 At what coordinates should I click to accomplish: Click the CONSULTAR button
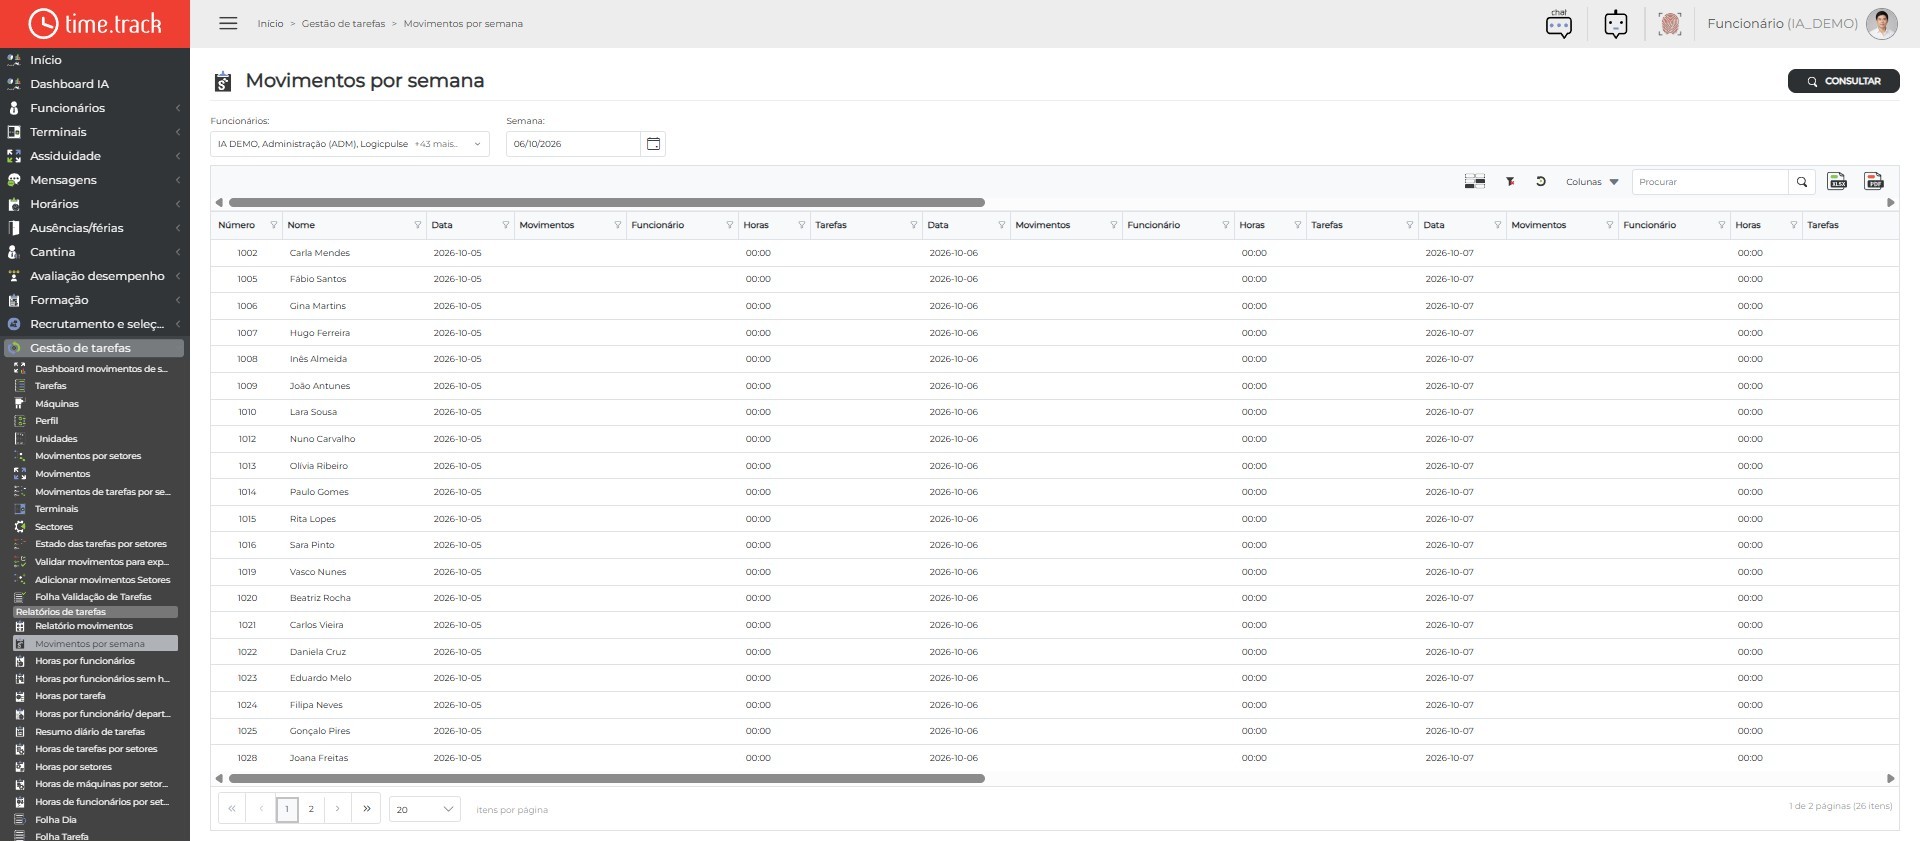pyautogui.click(x=1843, y=81)
